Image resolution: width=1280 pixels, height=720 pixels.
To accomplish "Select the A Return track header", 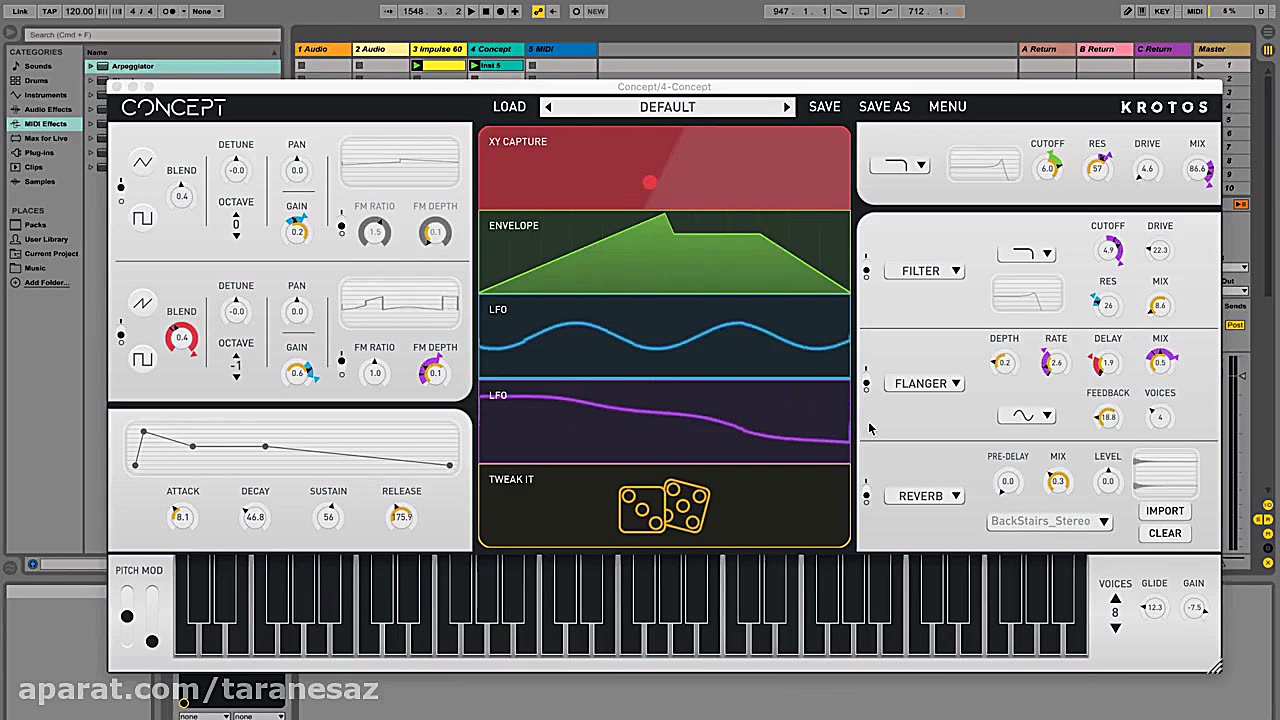I will coord(1048,49).
